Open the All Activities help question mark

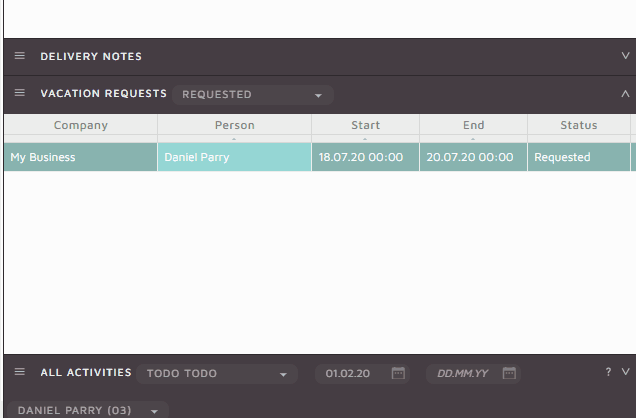608,372
